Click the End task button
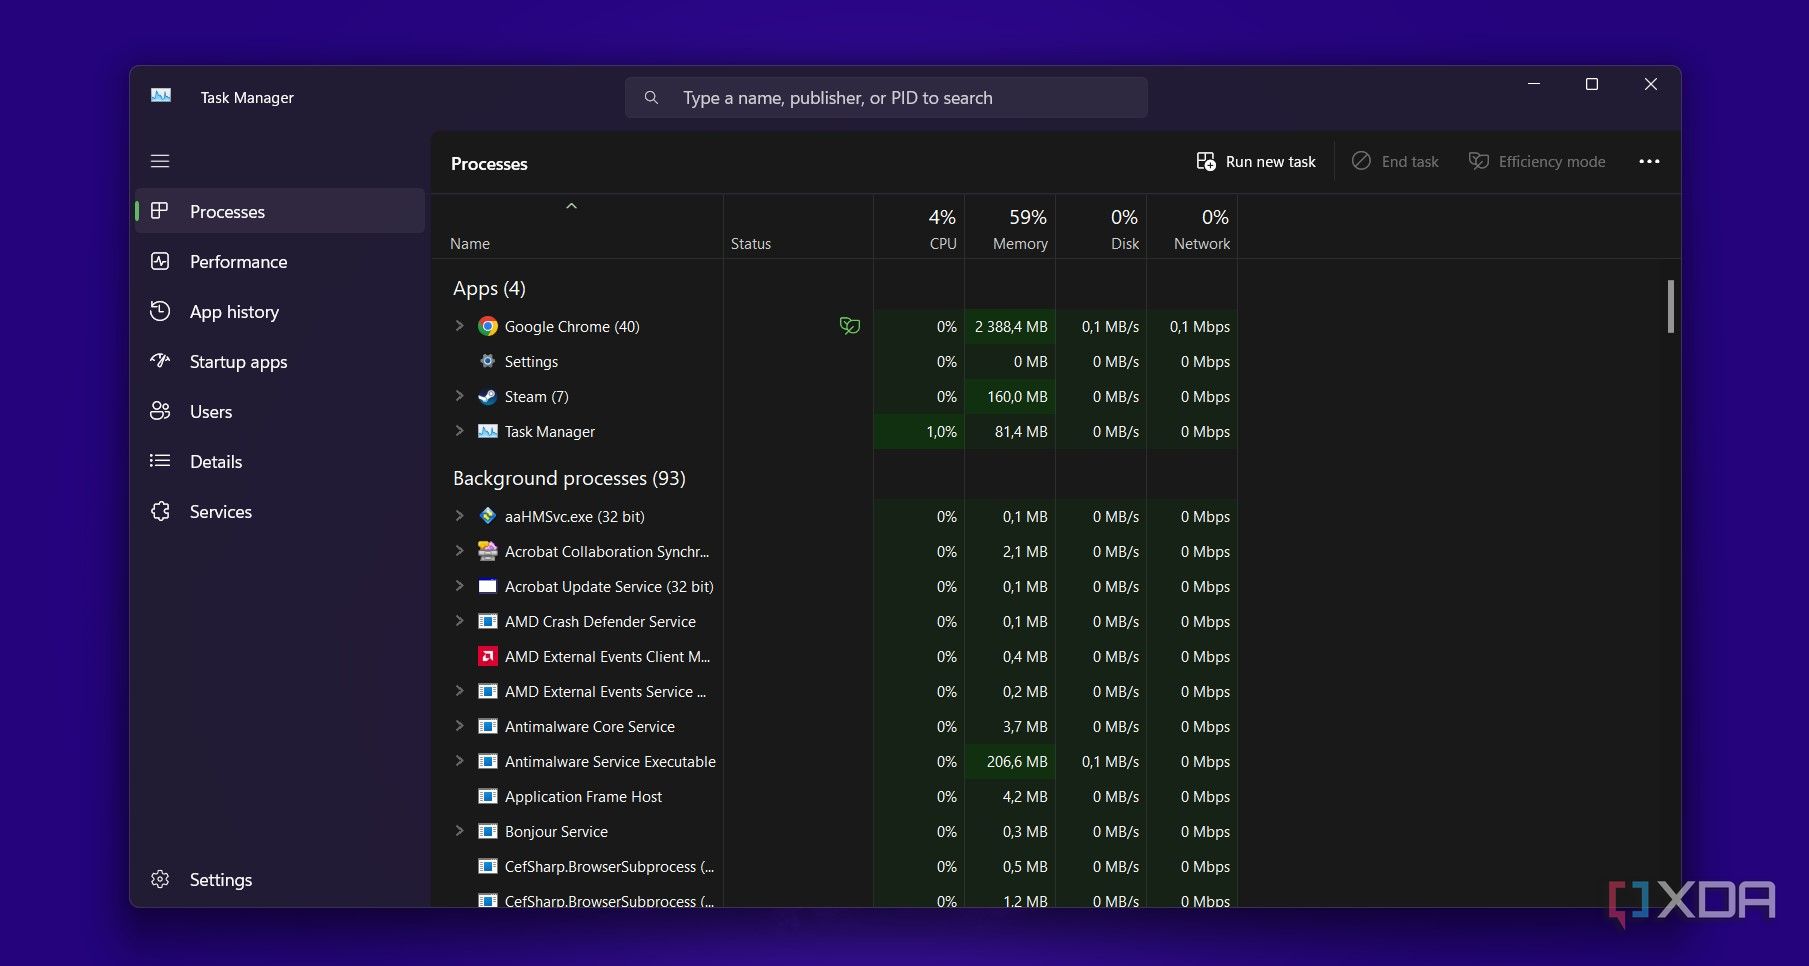 tap(1395, 161)
